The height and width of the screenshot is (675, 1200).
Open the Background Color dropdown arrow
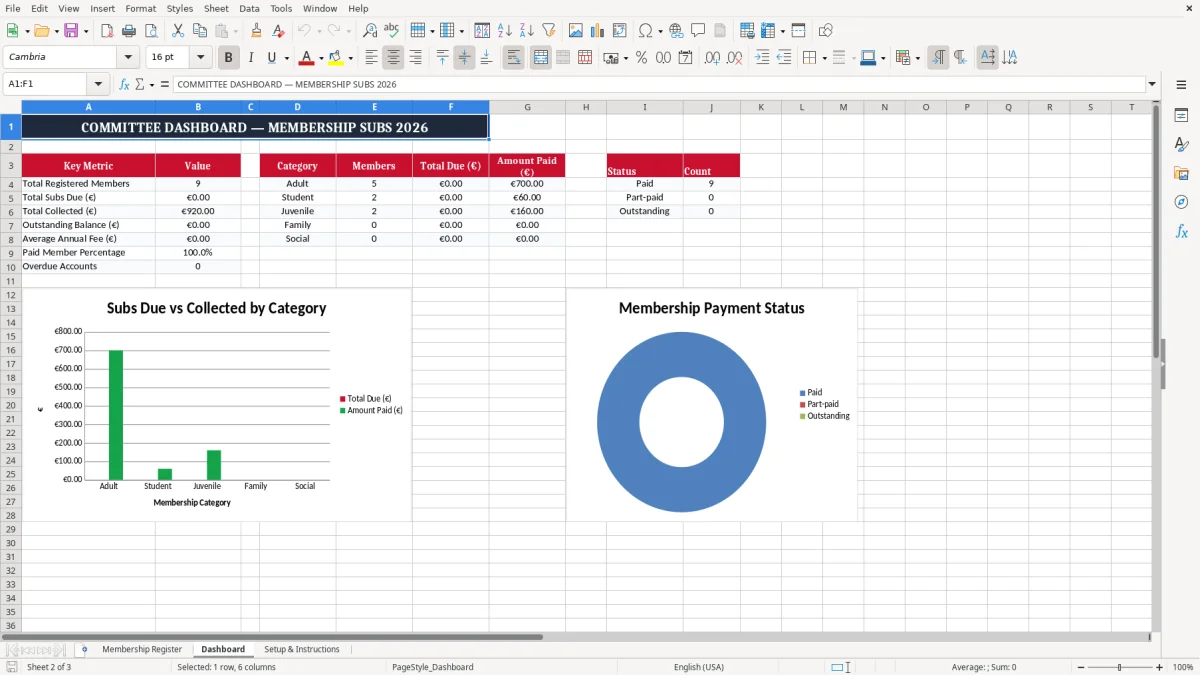click(x=350, y=58)
